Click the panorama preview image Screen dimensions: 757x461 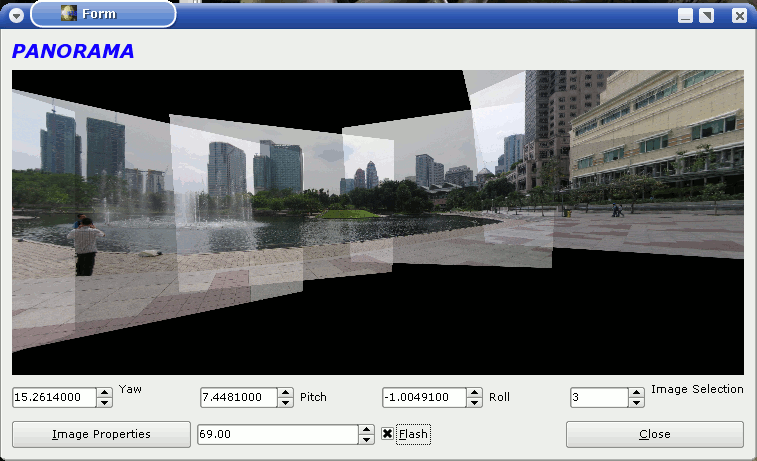(378, 223)
